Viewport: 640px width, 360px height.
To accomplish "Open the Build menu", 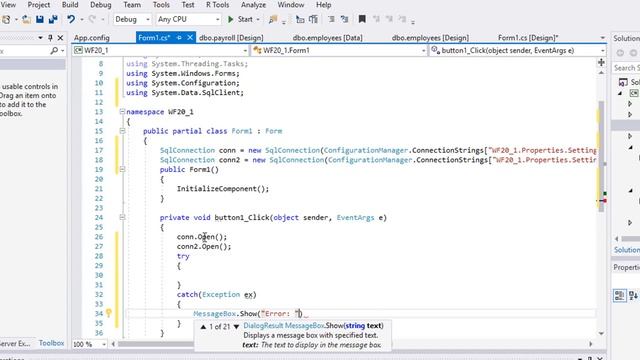I will [70, 5].
